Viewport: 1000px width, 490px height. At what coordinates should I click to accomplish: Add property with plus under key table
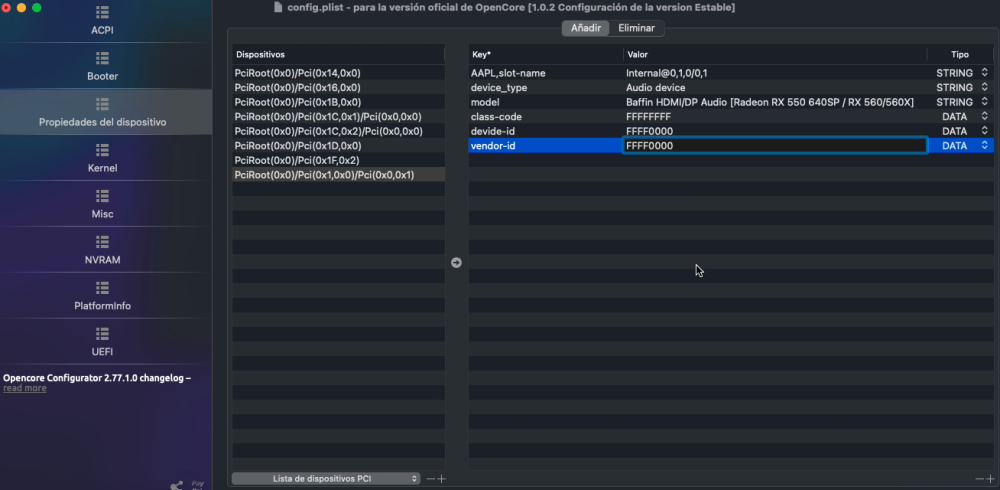(x=990, y=479)
